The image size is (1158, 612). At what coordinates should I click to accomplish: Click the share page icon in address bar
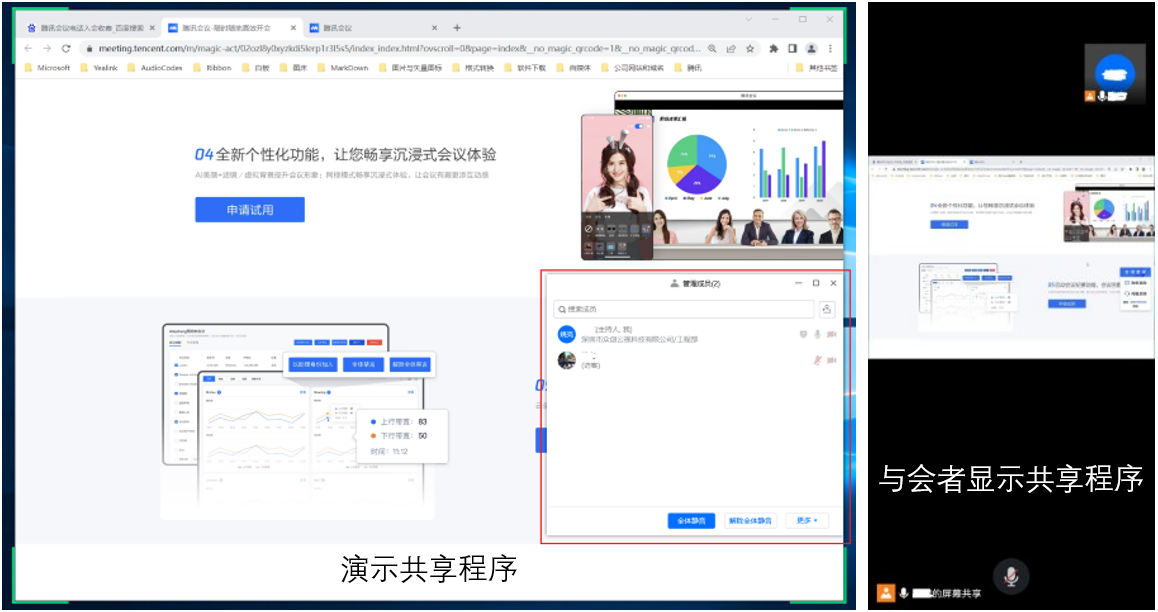(x=731, y=49)
